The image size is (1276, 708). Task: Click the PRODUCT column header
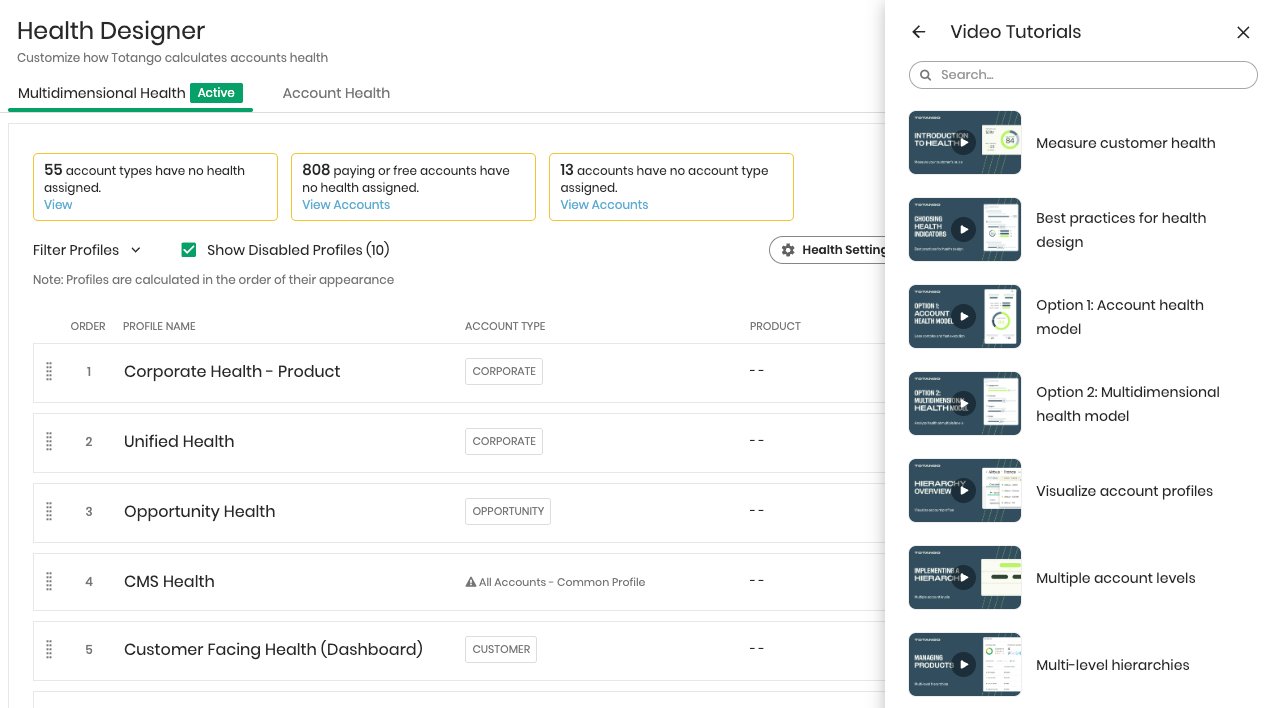[x=775, y=326]
